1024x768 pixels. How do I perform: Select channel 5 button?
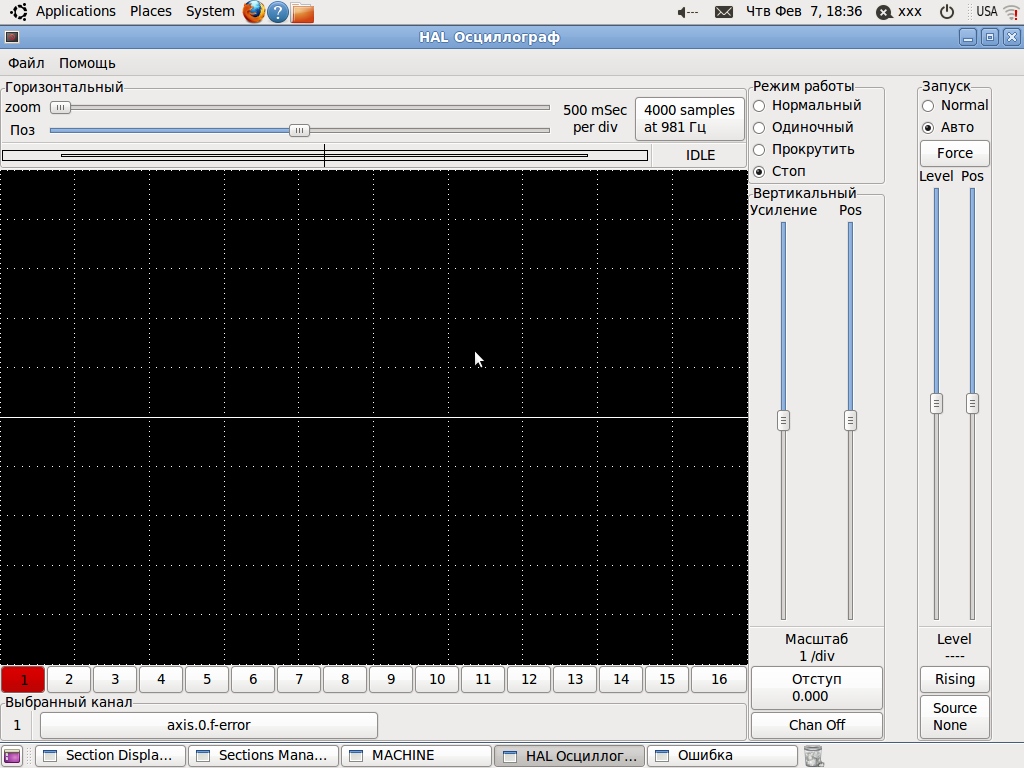tap(207, 679)
